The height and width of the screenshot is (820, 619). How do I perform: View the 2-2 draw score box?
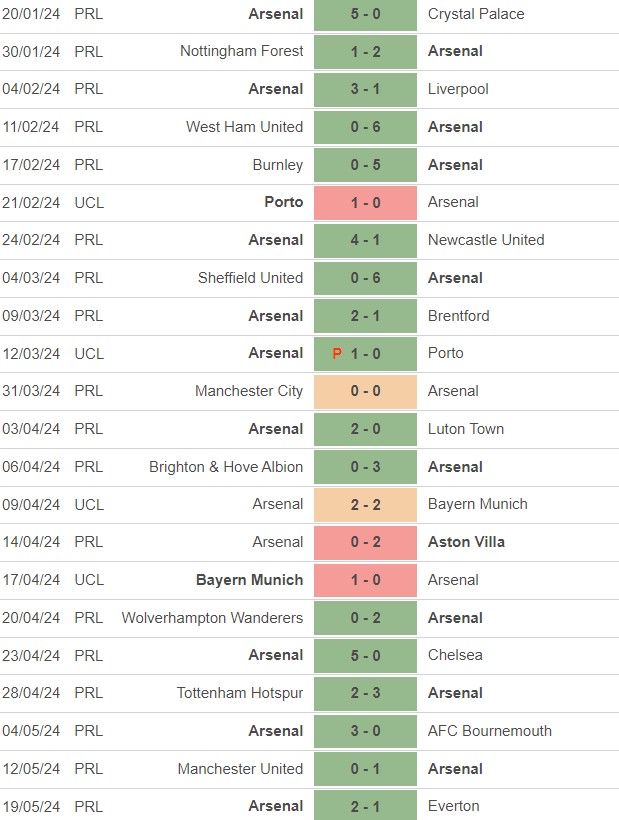point(365,505)
